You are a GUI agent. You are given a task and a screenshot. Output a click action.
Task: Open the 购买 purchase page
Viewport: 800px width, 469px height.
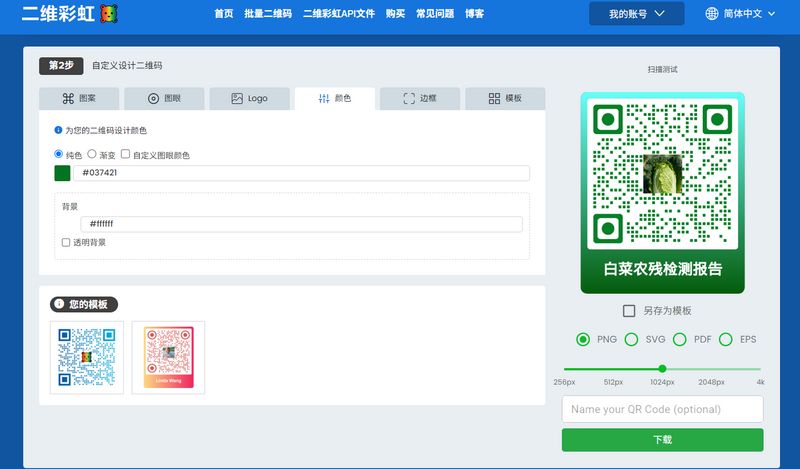coord(395,14)
